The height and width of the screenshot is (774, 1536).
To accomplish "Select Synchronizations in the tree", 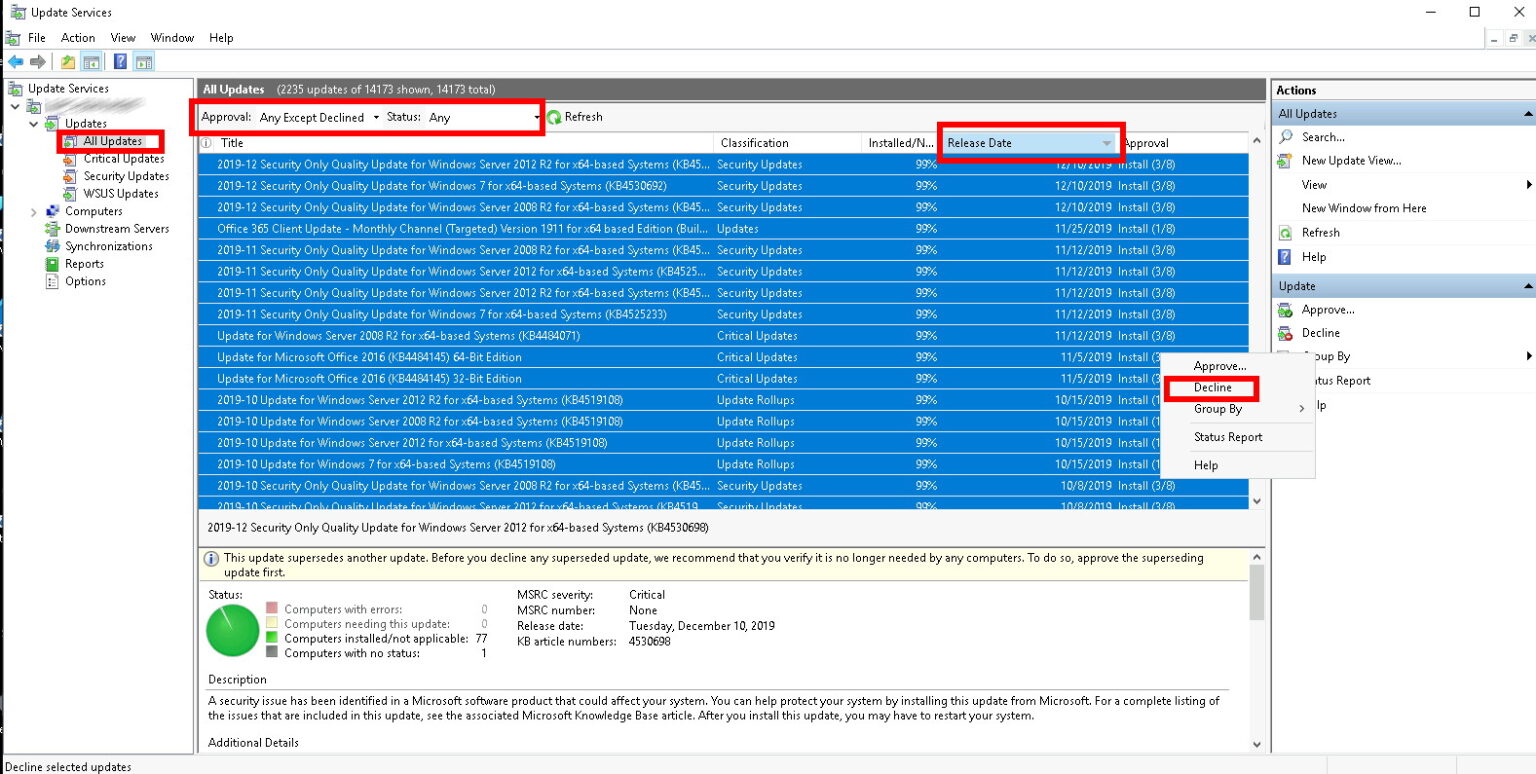I will 108,246.
